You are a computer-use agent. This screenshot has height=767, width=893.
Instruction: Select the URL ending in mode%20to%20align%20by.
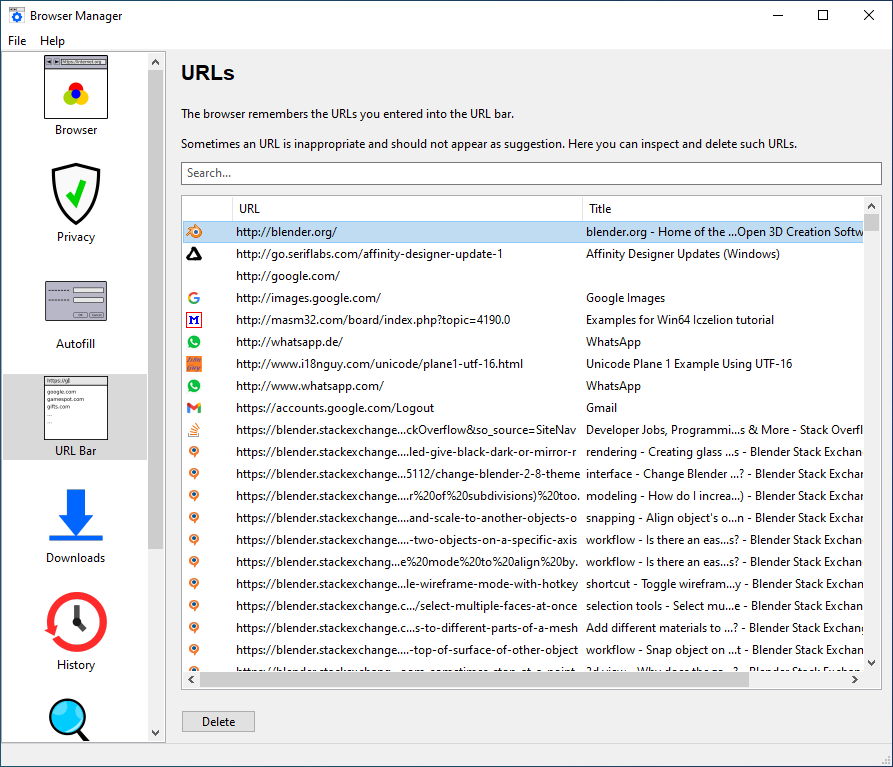click(407, 562)
